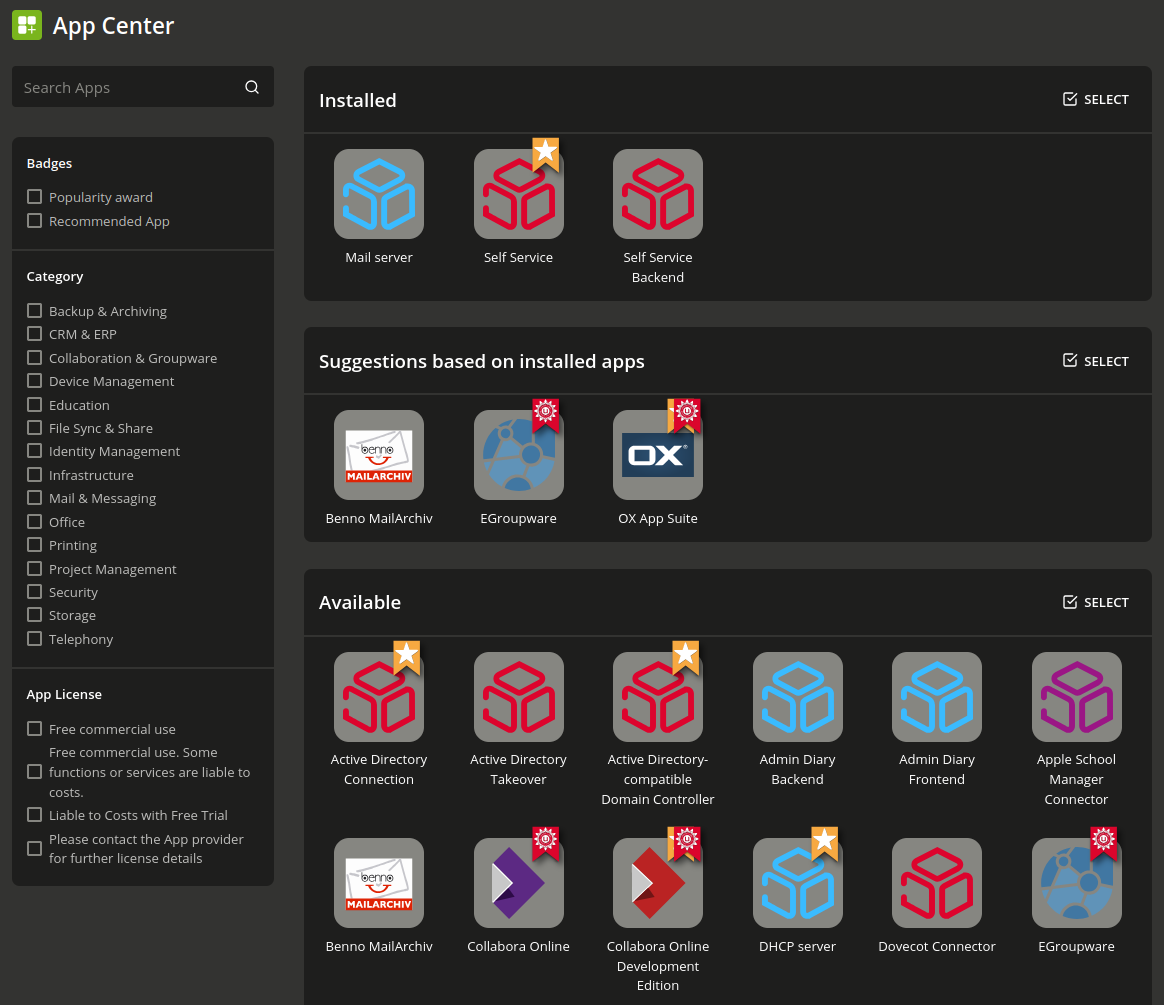Screen dimensions: 1164x1005
Task: Open the DHCP server app
Action: pos(797,881)
